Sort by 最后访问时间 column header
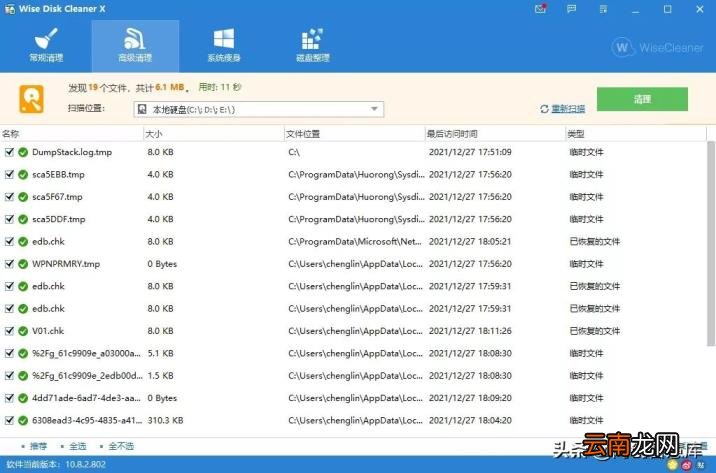Viewport: 716px width, 473px height. [495, 134]
